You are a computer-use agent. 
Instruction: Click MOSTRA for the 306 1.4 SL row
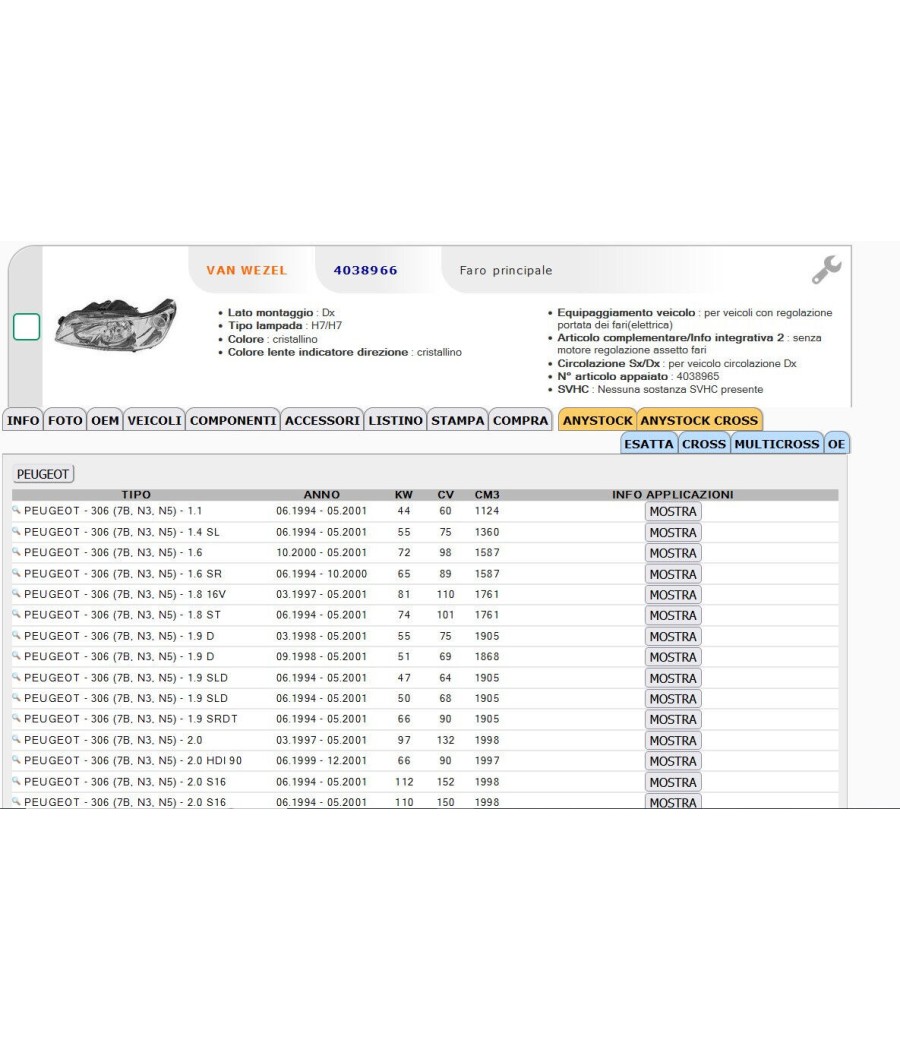673,532
